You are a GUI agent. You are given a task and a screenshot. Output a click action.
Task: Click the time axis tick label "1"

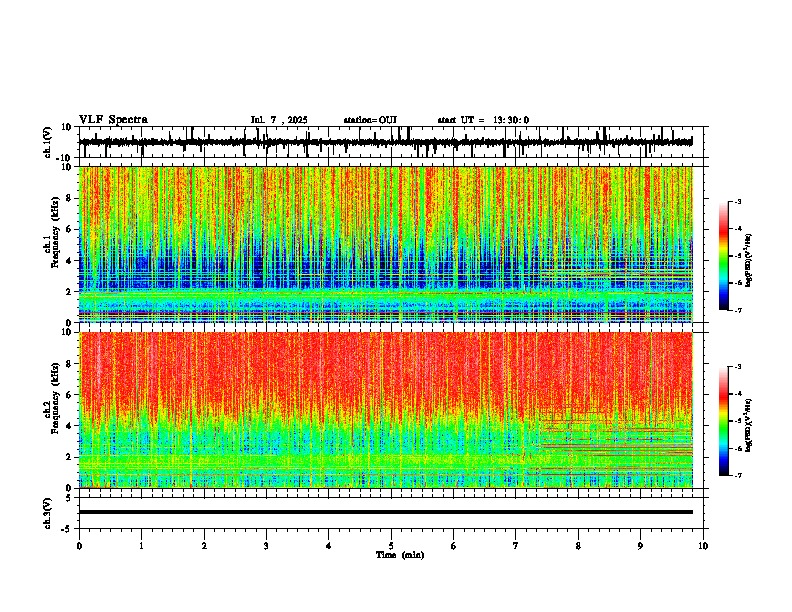click(141, 546)
